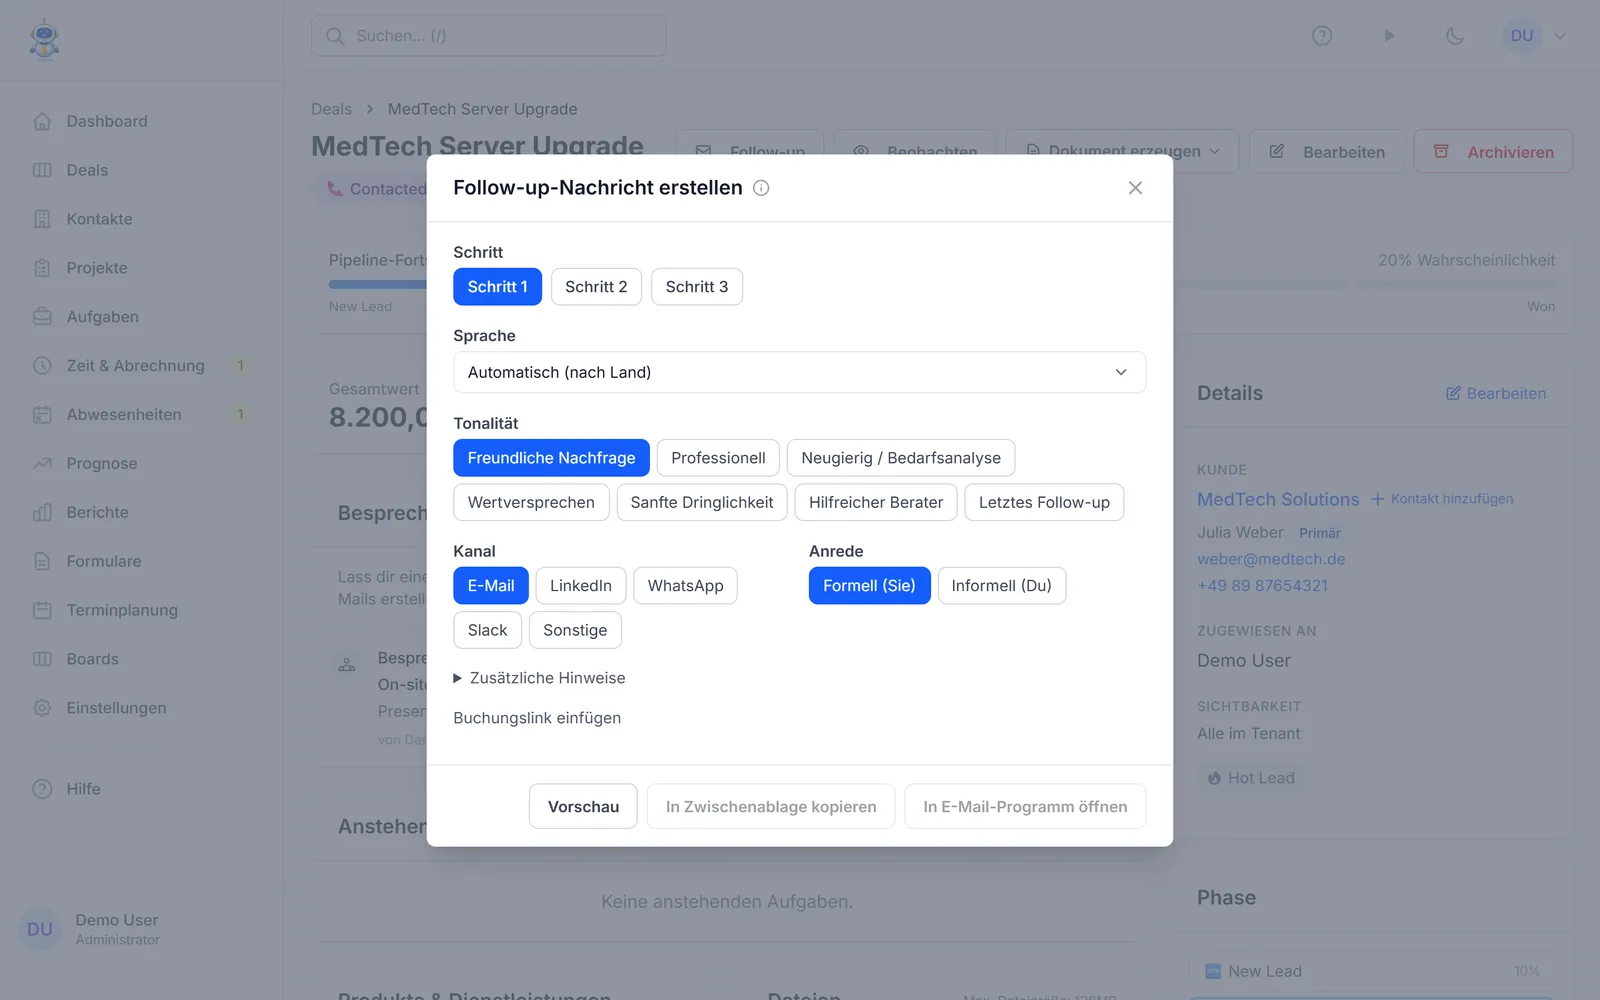The image size is (1600, 1000).
Task: Click the Prognose chart icon in the sidebar
Action: [x=42, y=464]
